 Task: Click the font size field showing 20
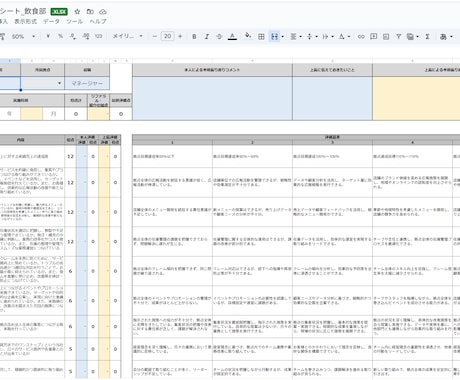pos(167,36)
